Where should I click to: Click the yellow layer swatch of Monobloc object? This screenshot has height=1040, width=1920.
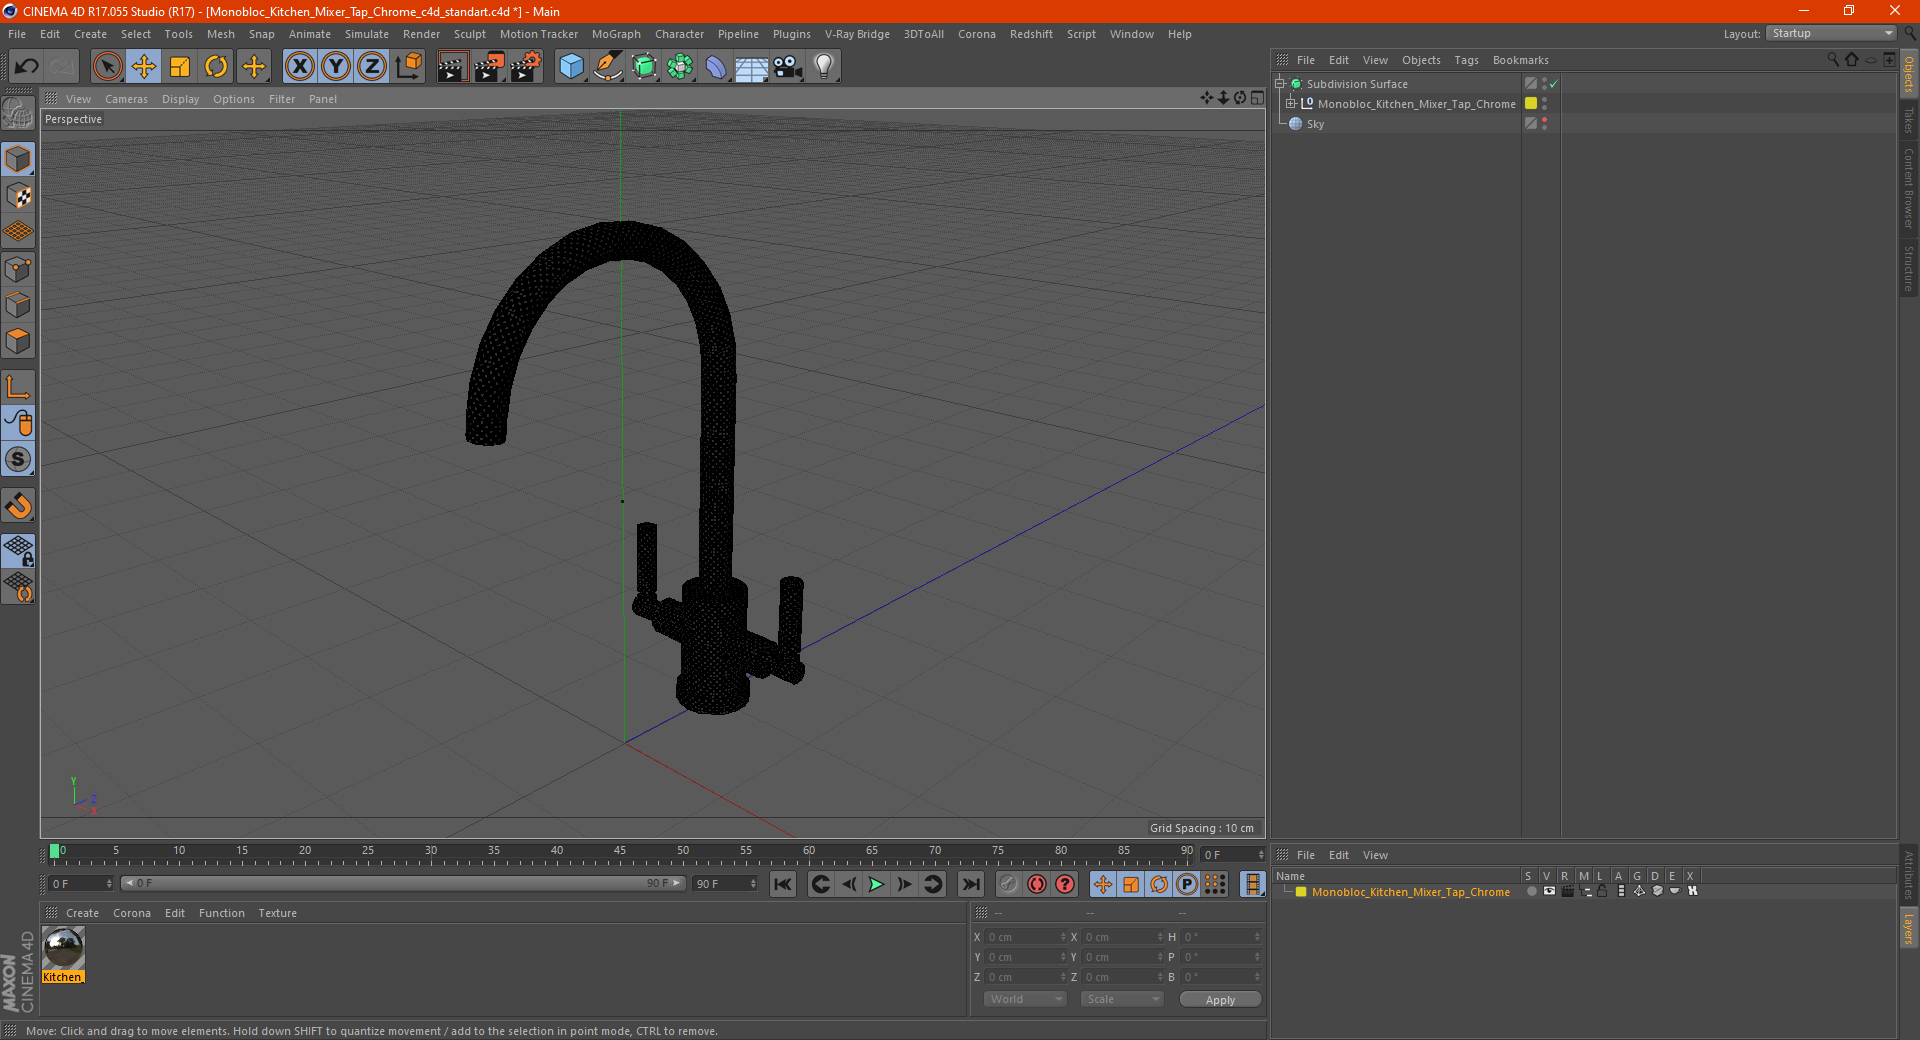1531,103
